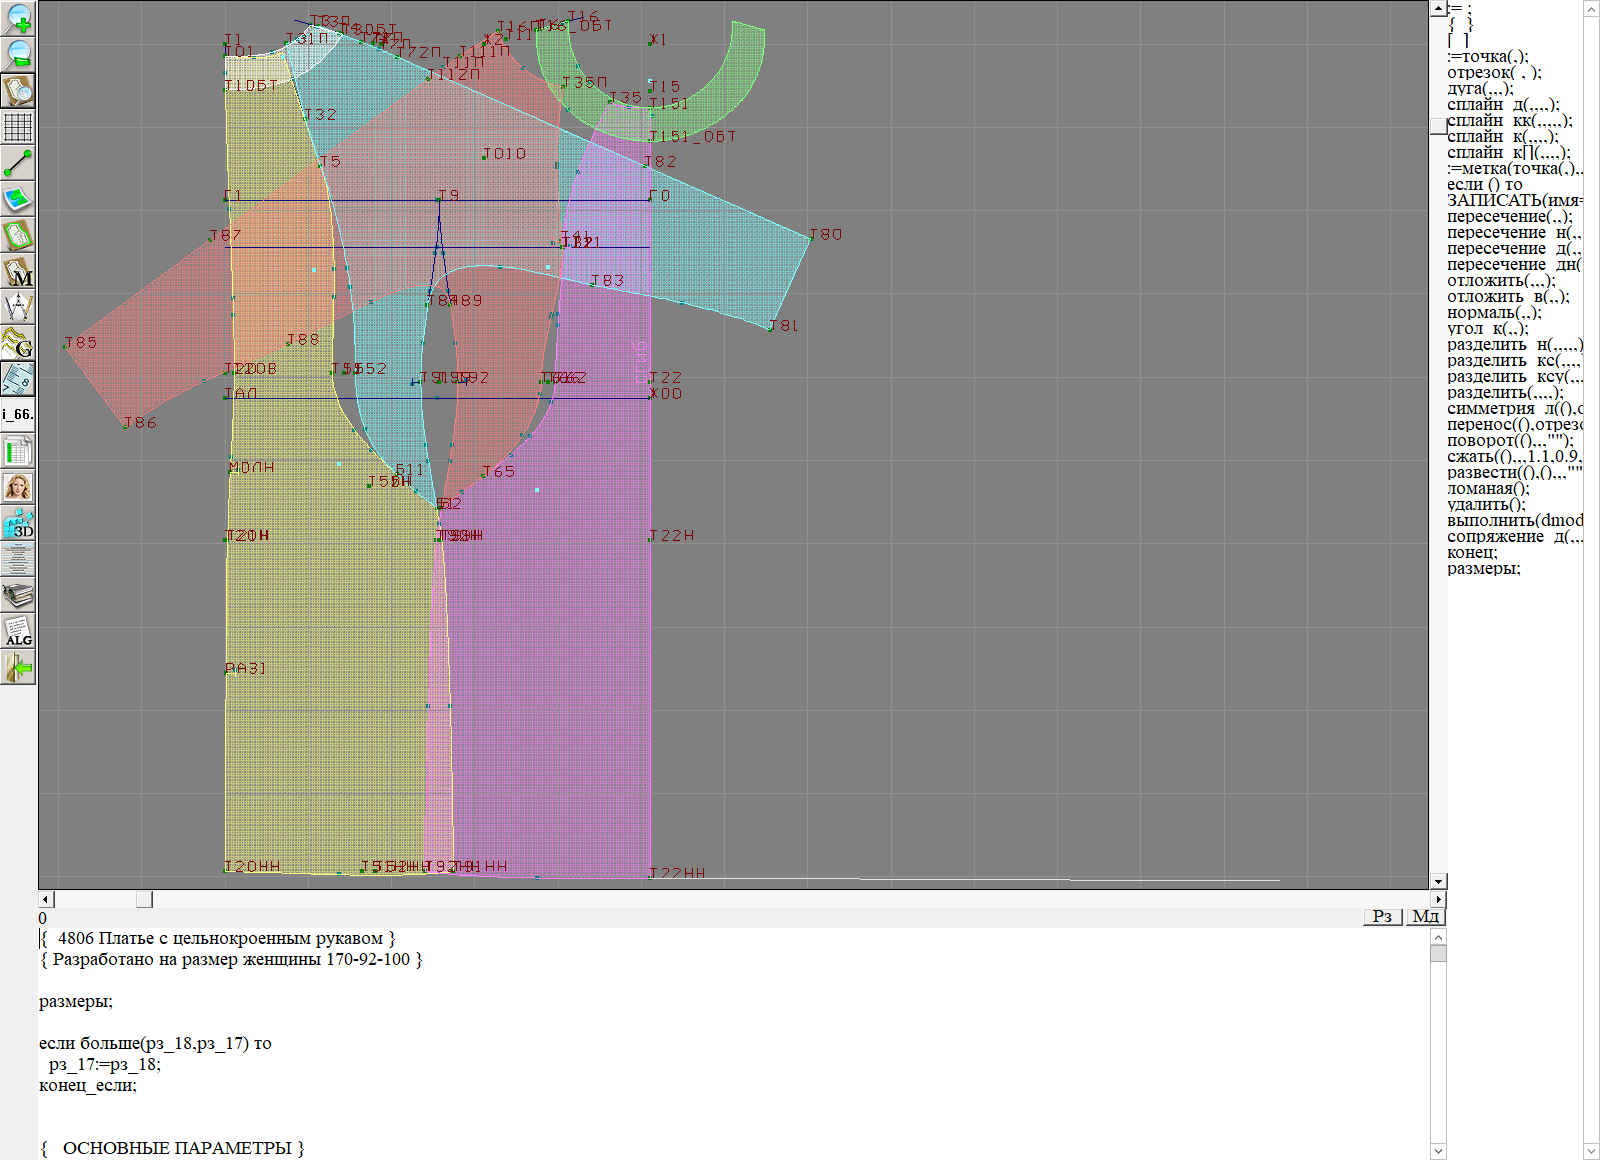Click the zoom in magnifier icon
Screen dimensions: 1600x1160
[18, 18]
